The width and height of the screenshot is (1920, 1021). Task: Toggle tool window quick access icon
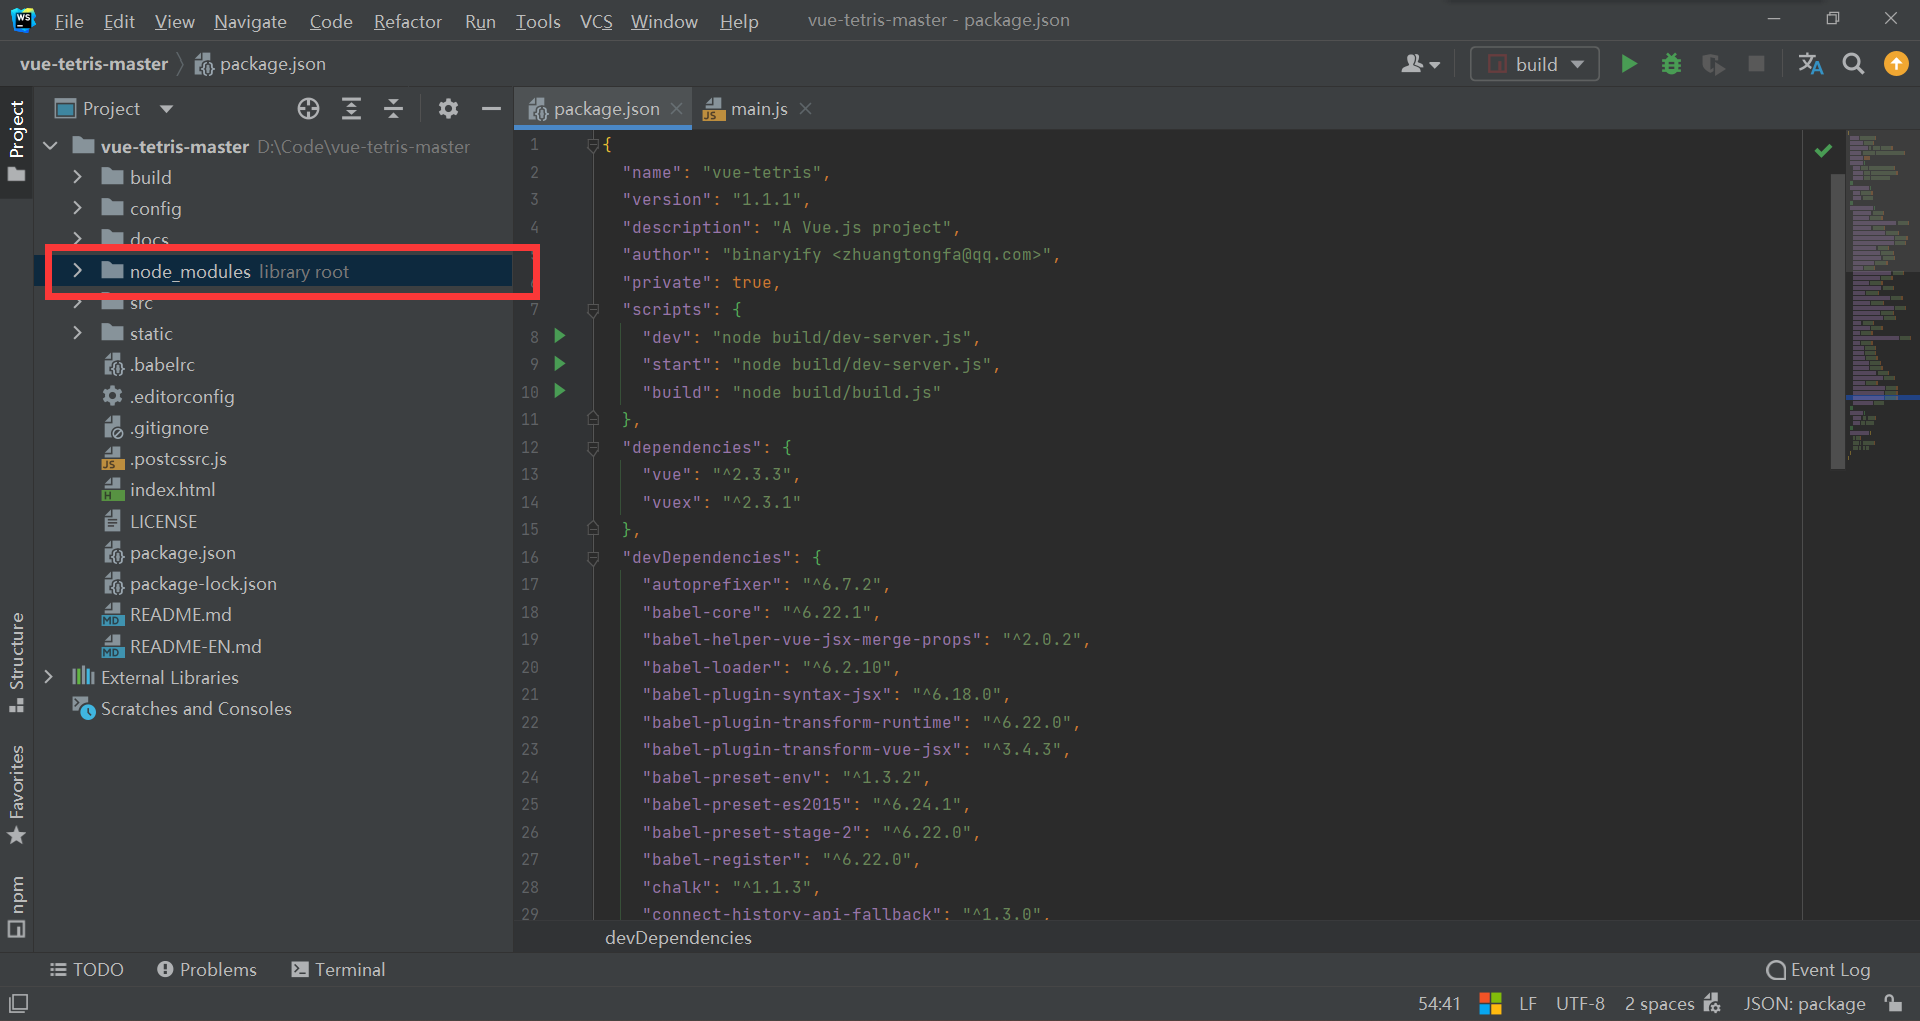coord(18,1003)
